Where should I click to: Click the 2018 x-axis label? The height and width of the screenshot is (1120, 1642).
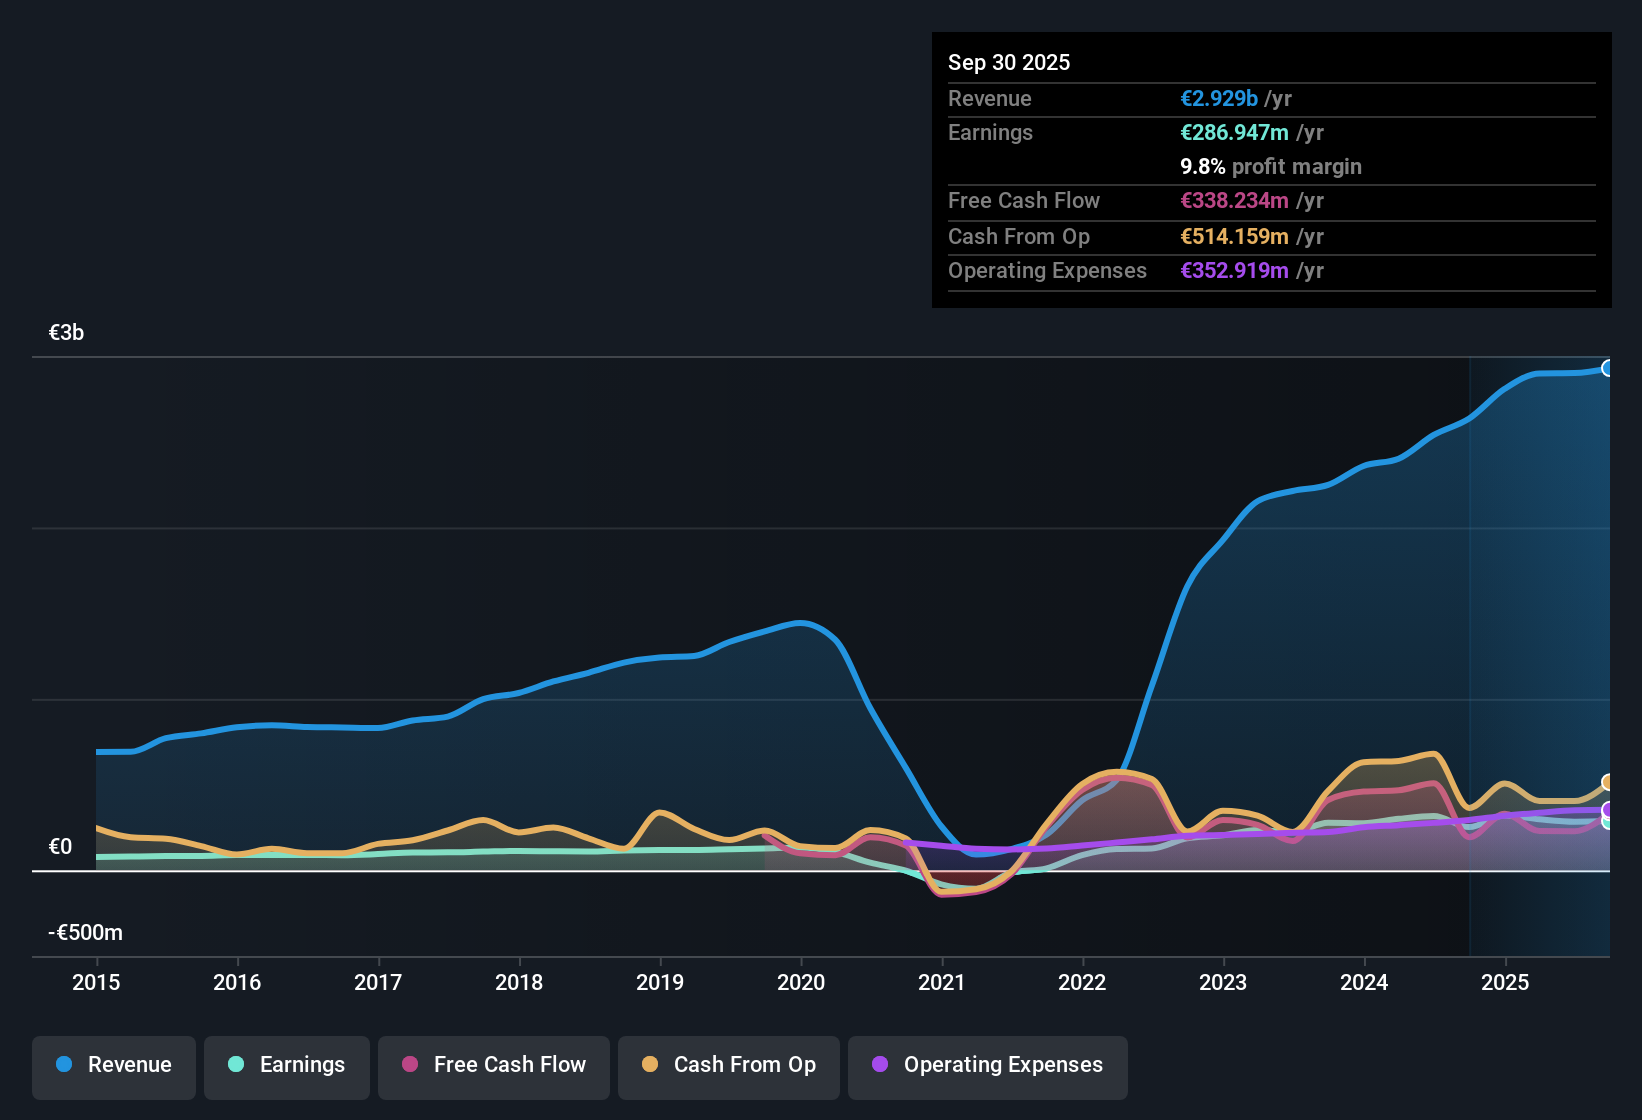[519, 983]
